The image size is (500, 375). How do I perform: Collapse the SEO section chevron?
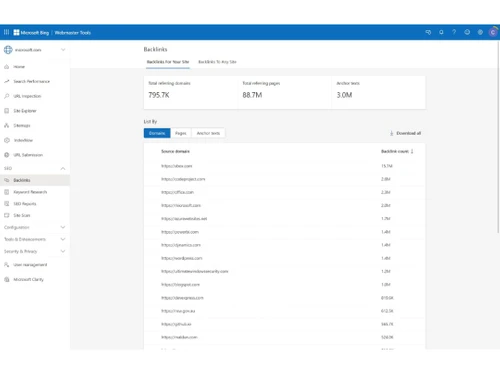coord(63,168)
